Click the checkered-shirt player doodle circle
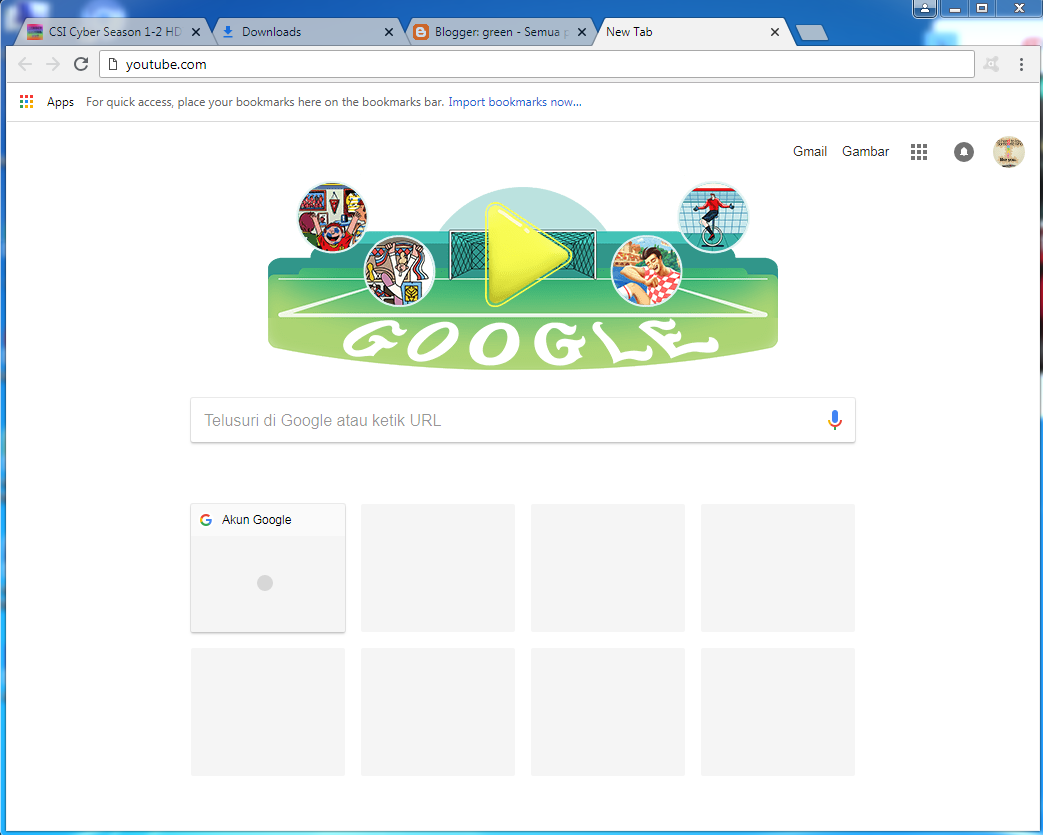 (646, 271)
